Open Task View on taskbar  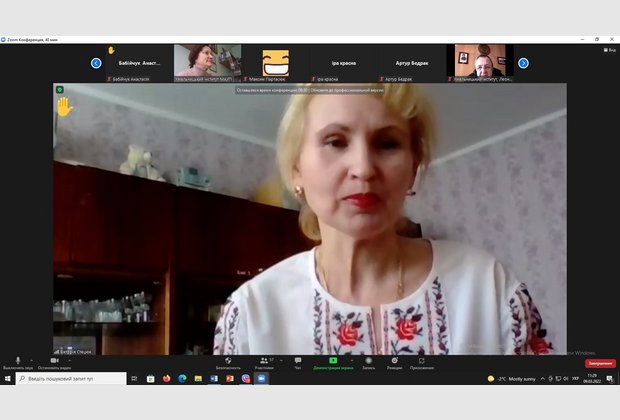click(134, 378)
